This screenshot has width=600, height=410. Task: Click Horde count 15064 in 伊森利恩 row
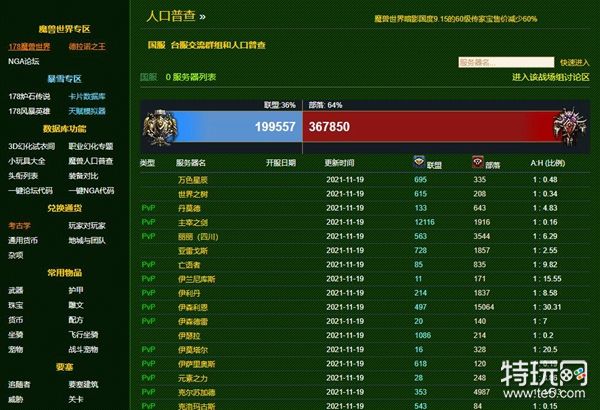pos(484,307)
